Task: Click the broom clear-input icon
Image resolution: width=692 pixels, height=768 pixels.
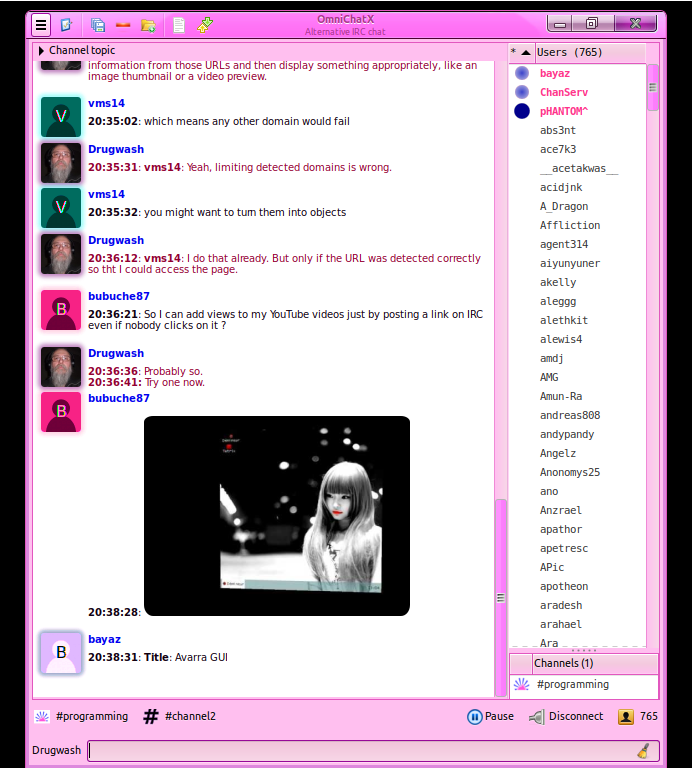Action: point(644,750)
